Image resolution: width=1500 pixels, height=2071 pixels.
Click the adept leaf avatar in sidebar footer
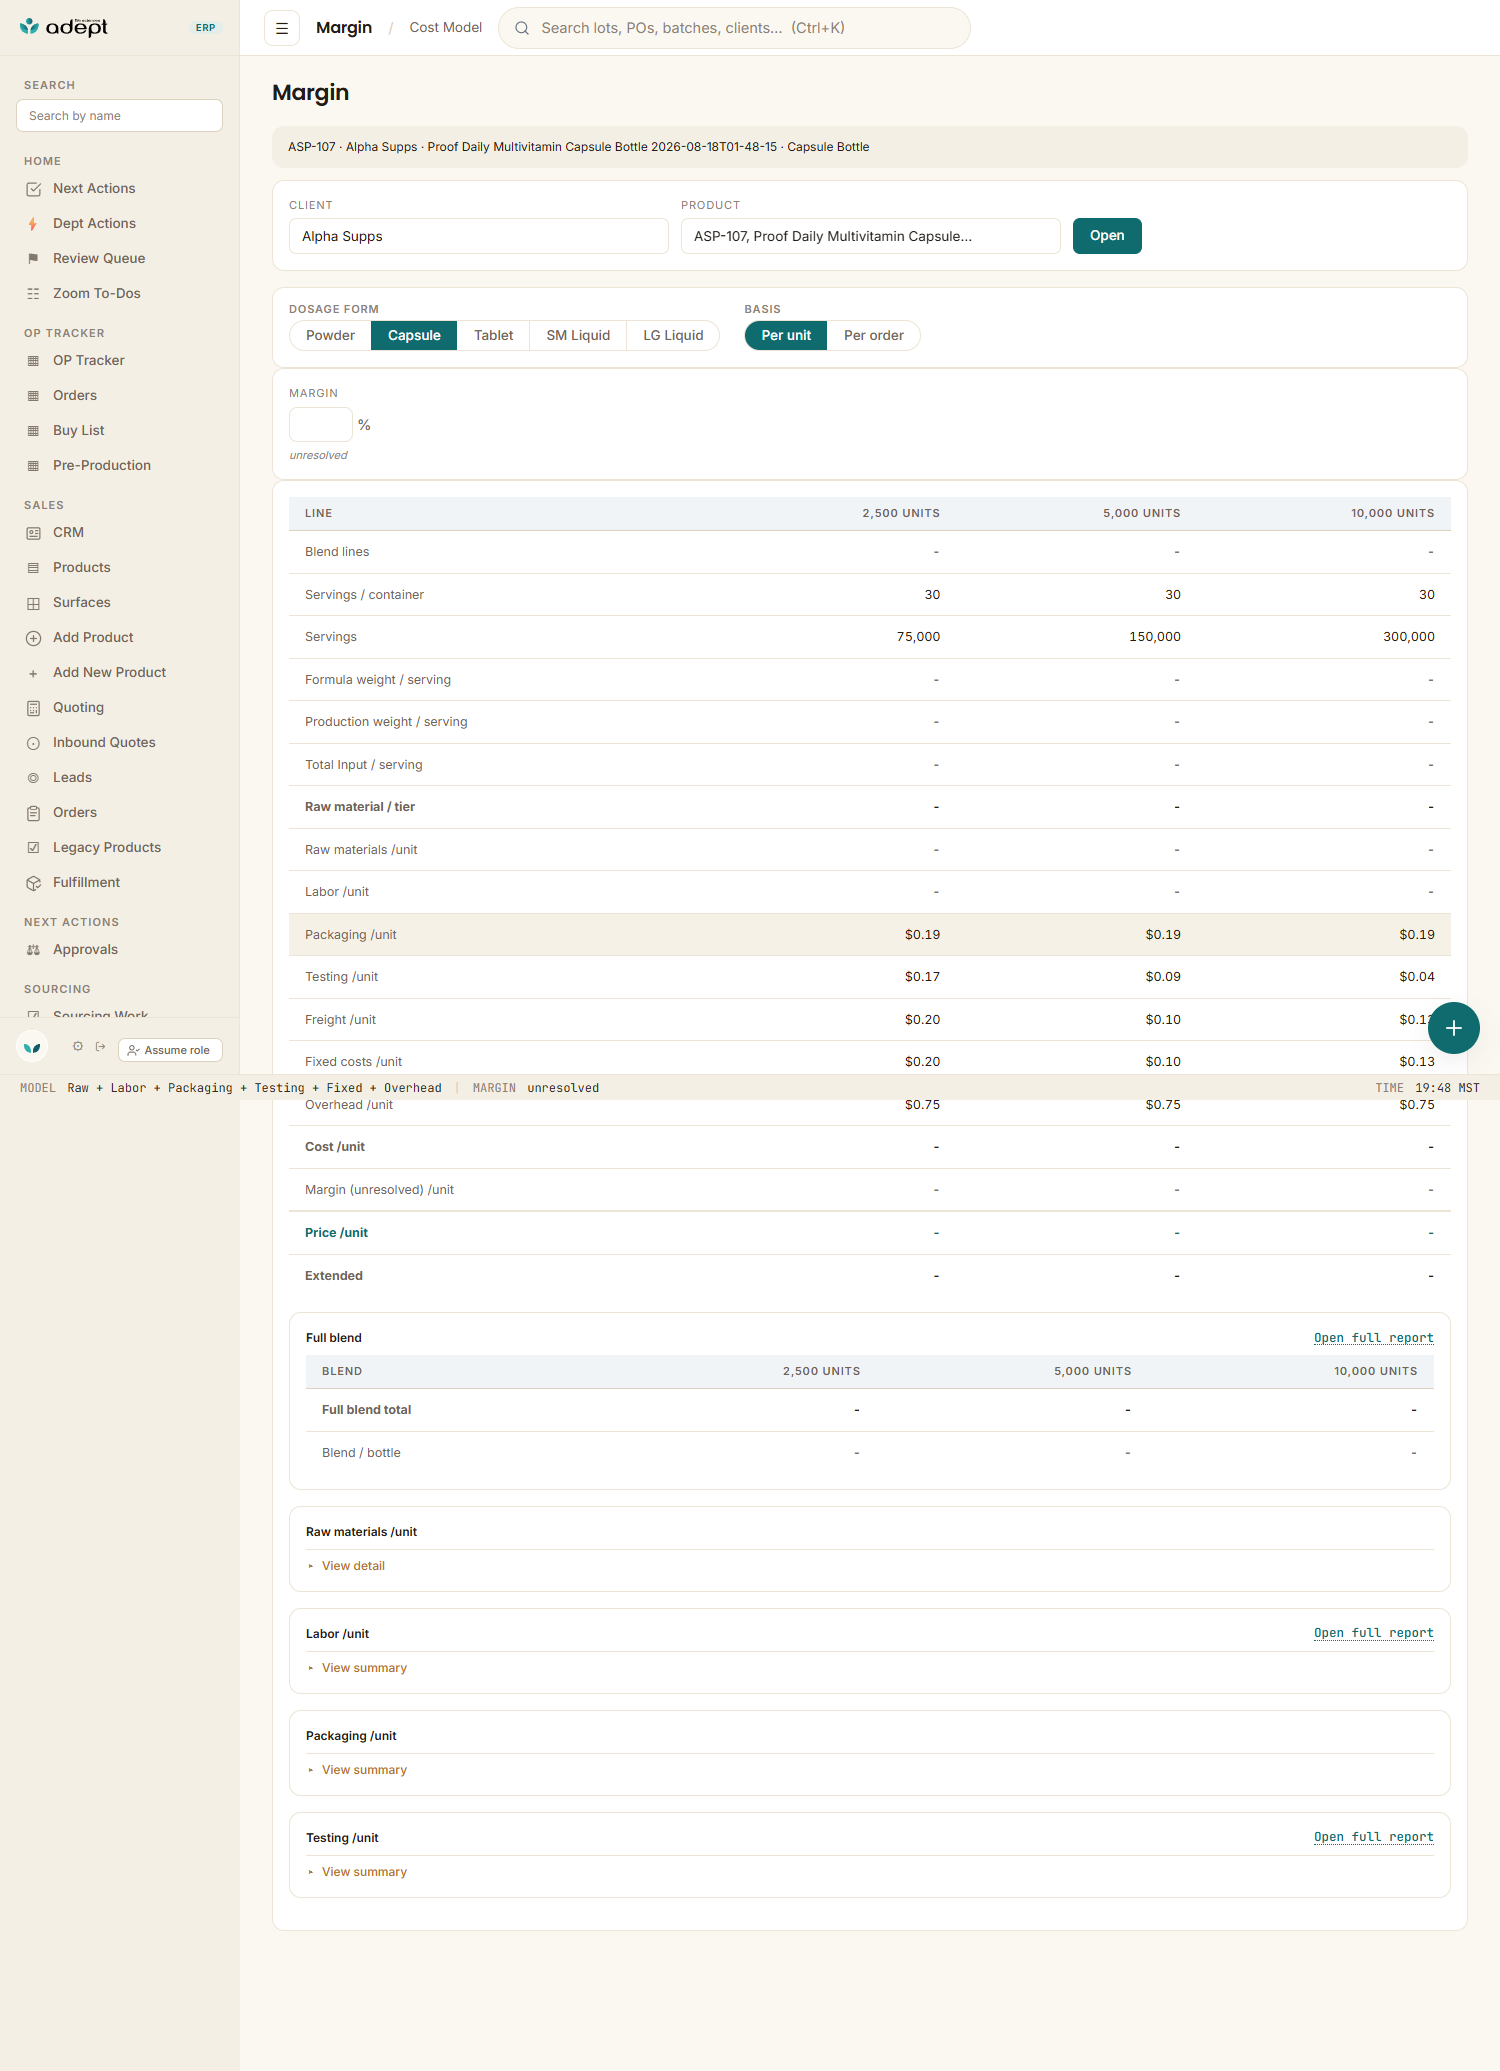[33, 1047]
